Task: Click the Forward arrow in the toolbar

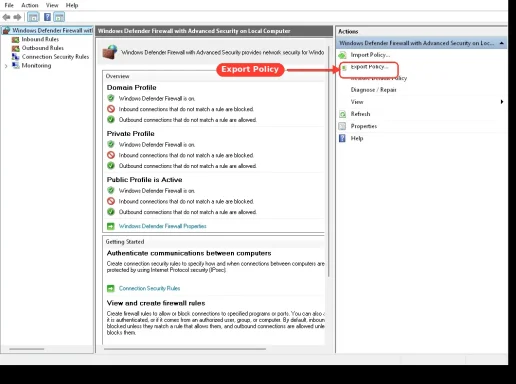Action: pyautogui.click(x=17, y=17)
